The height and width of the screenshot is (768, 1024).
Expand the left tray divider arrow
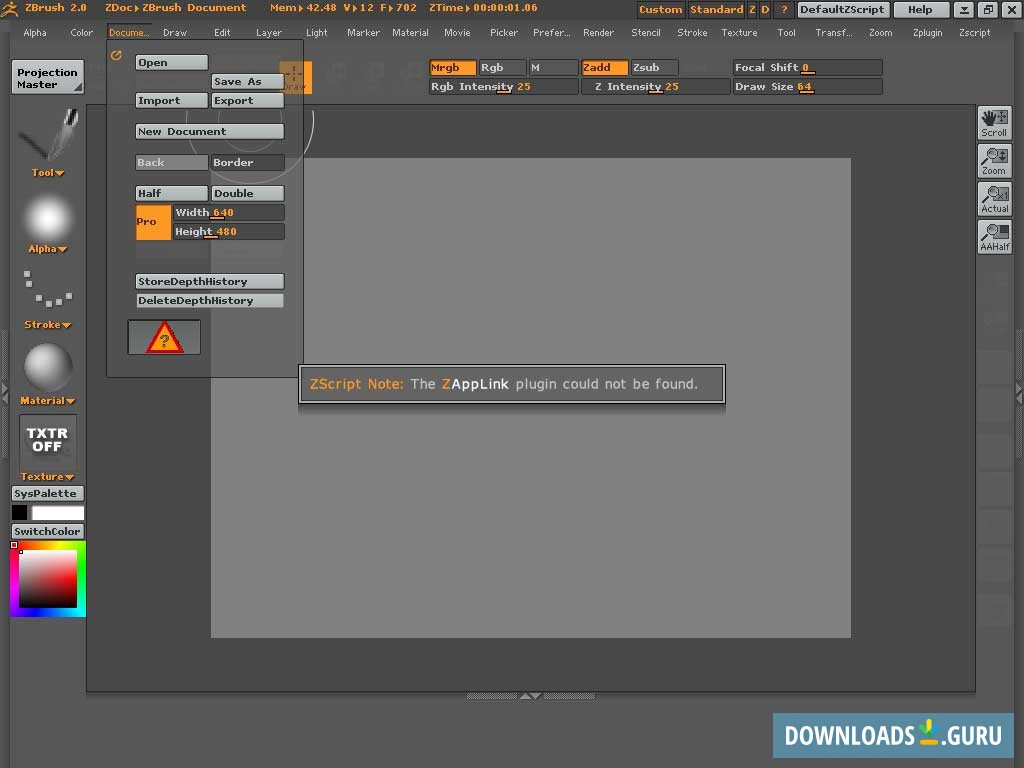tap(5, 392)
